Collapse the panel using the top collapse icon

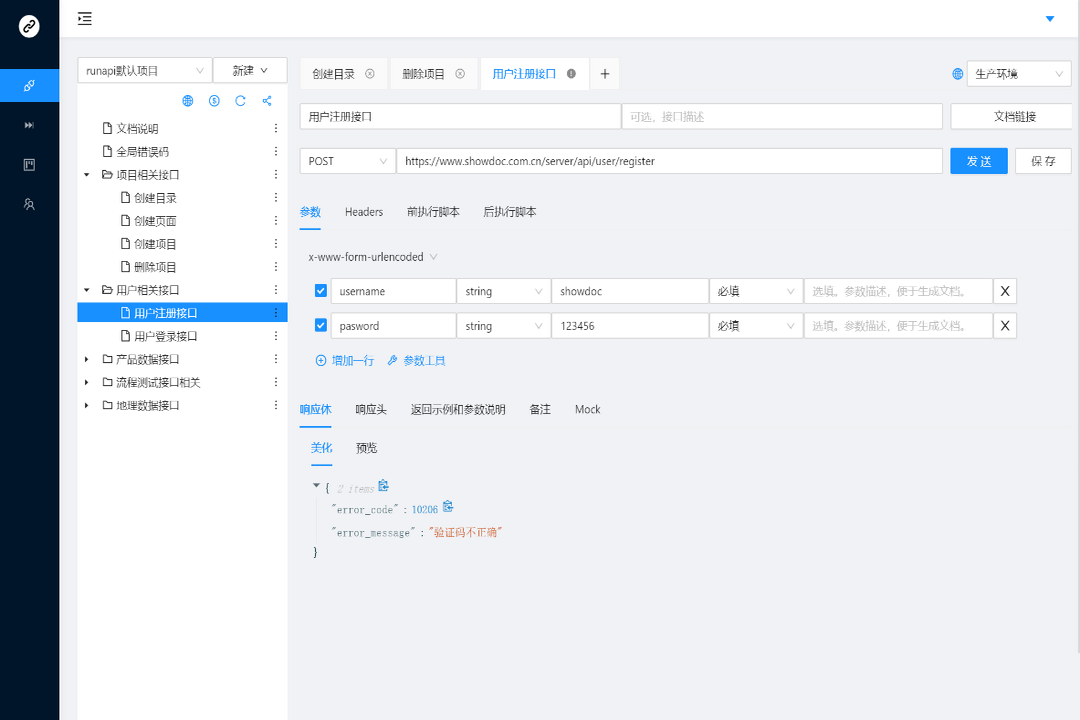coord(84,18)
